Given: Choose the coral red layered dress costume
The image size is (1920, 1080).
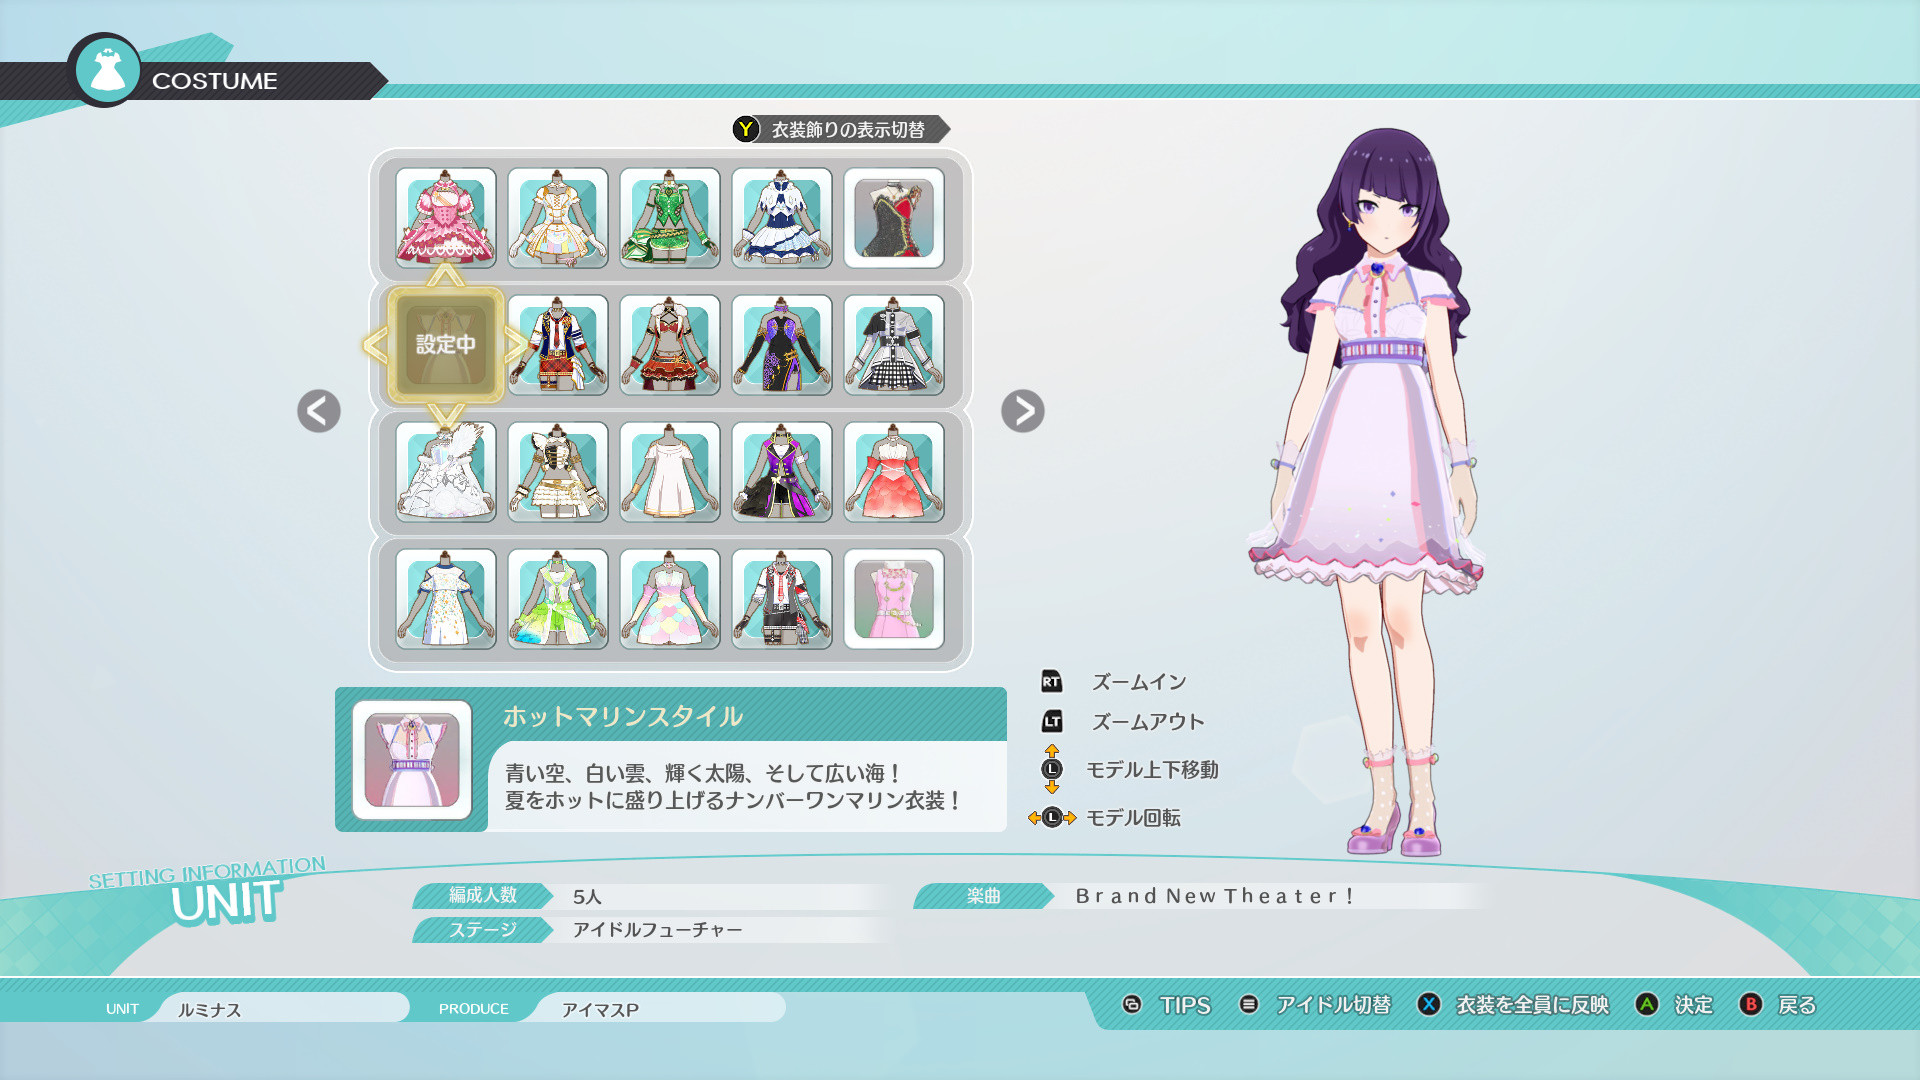Looking at the screenshot, I should [894, 472].
